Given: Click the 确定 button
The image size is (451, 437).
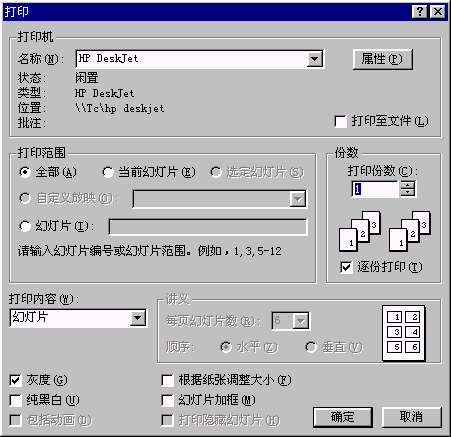Looking at the screenshot, I should point(343,417).
